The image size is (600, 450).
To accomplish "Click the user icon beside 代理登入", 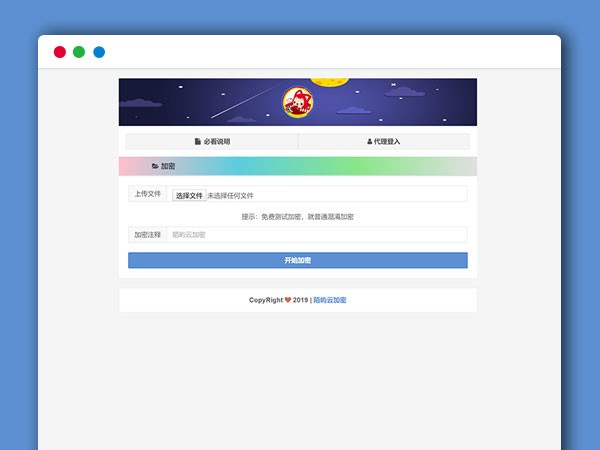I will coord(370,142).
